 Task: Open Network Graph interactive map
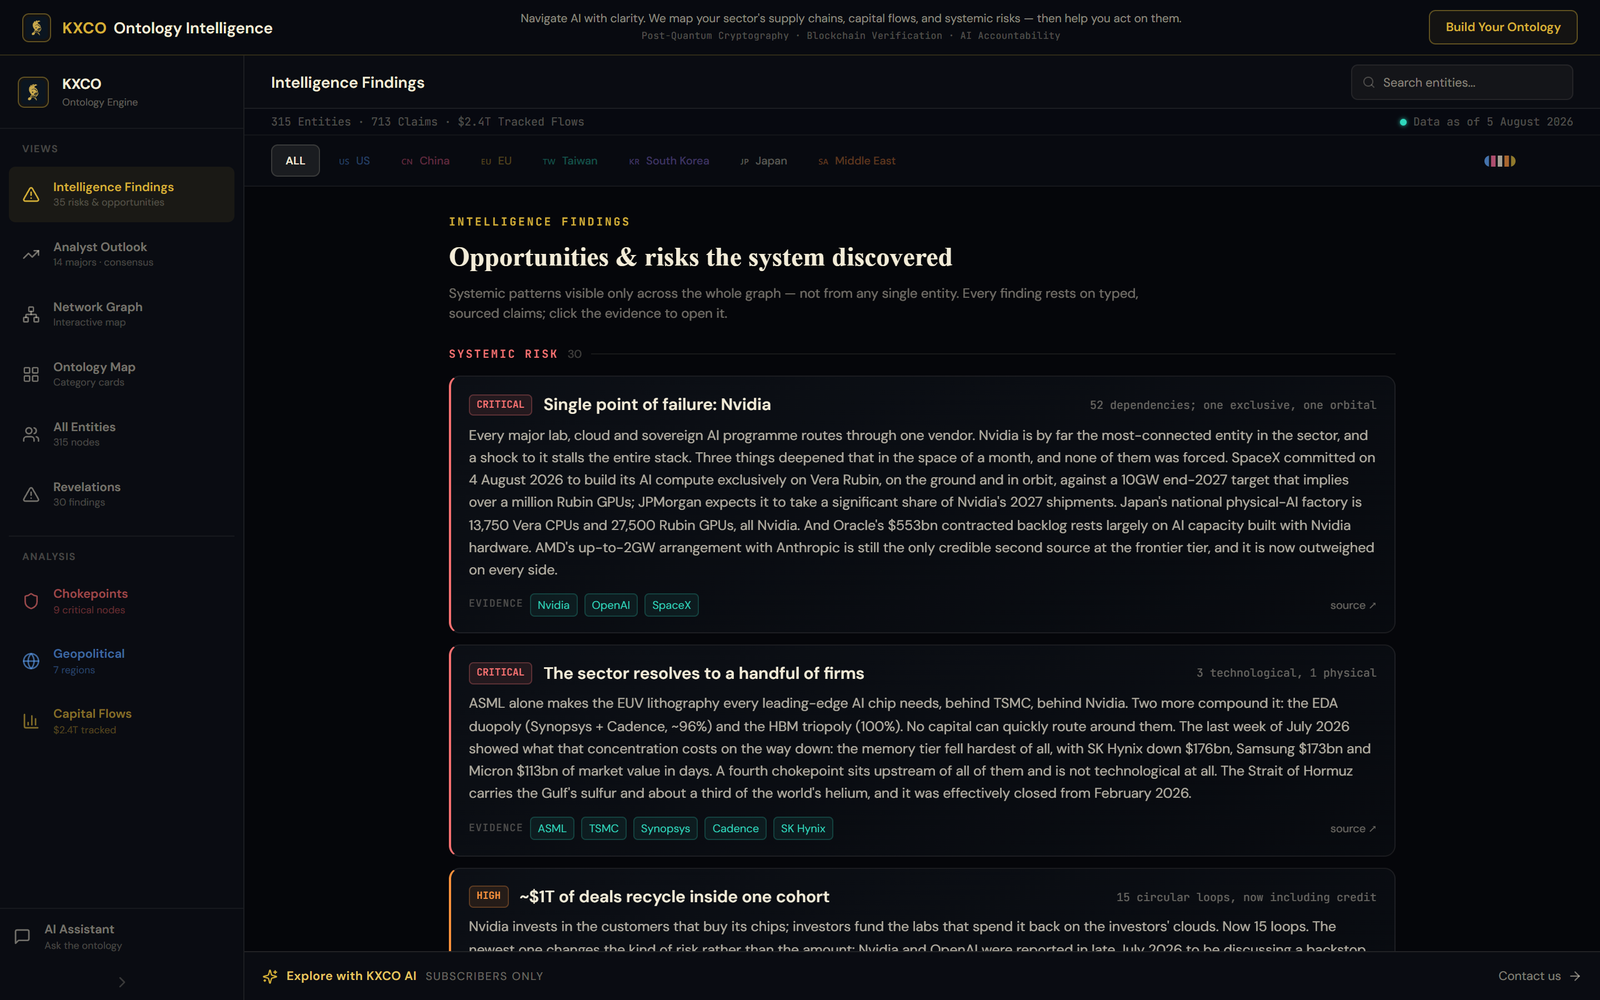122,314
